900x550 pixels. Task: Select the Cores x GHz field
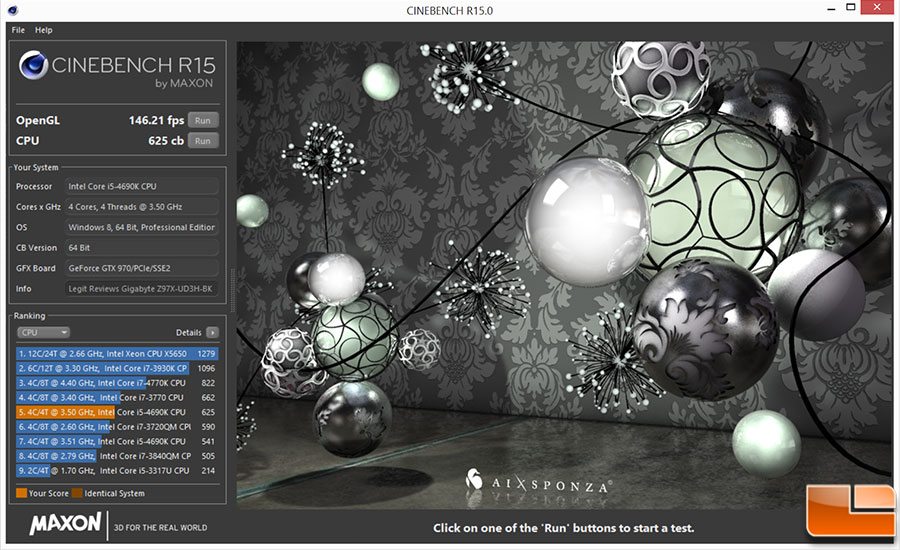[142, 207]
